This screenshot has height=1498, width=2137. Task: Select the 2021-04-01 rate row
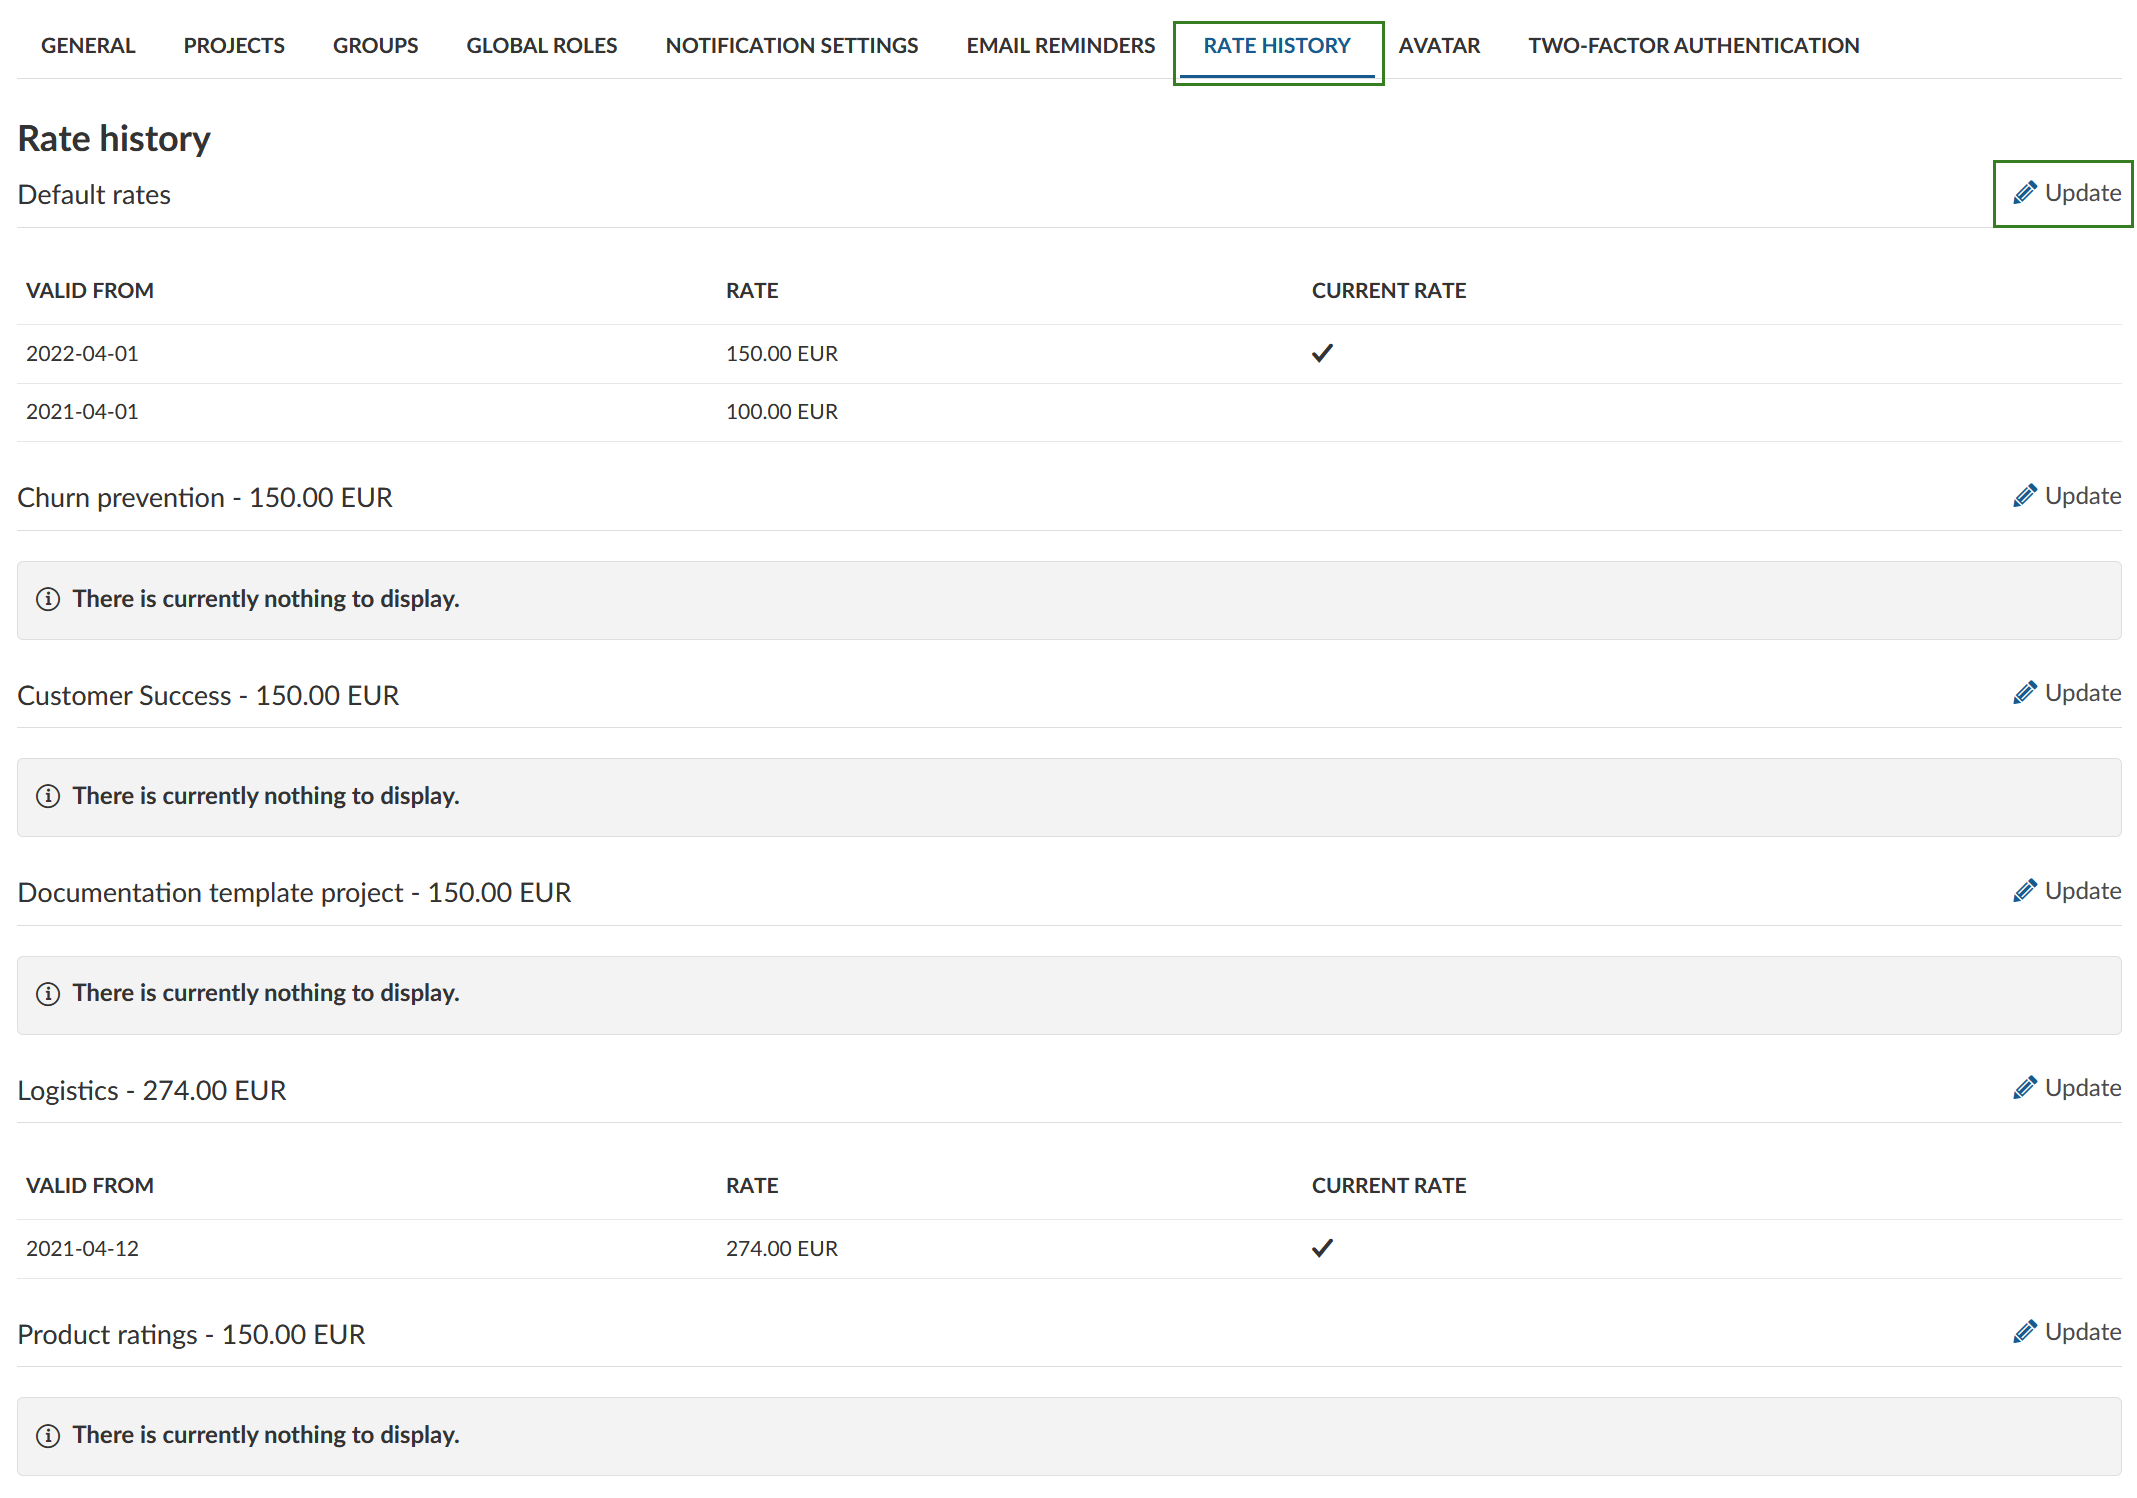point(82,412)
